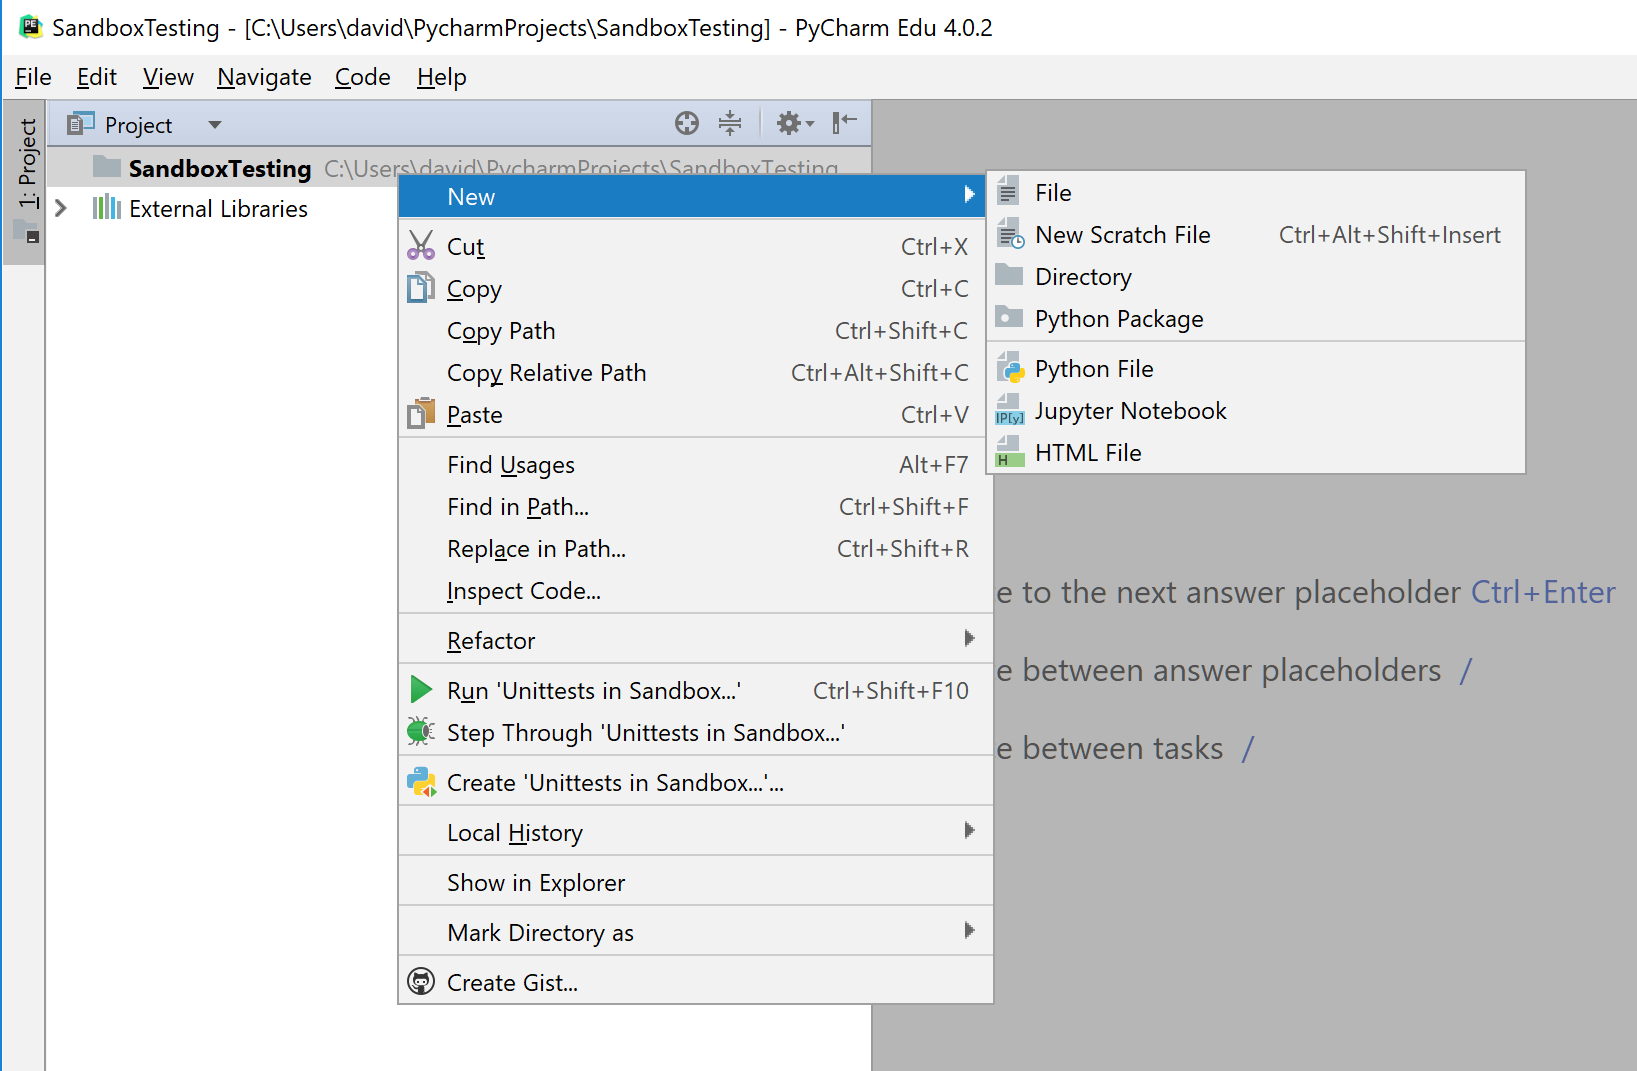Click the Python icon beside Create Unittests

[421, 782]
